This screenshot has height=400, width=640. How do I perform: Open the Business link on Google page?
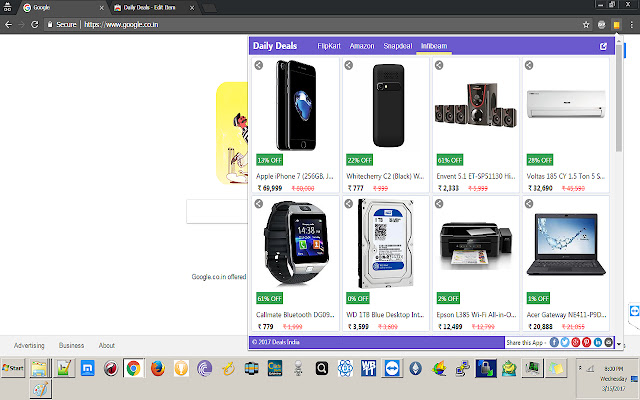click(71, 345)
